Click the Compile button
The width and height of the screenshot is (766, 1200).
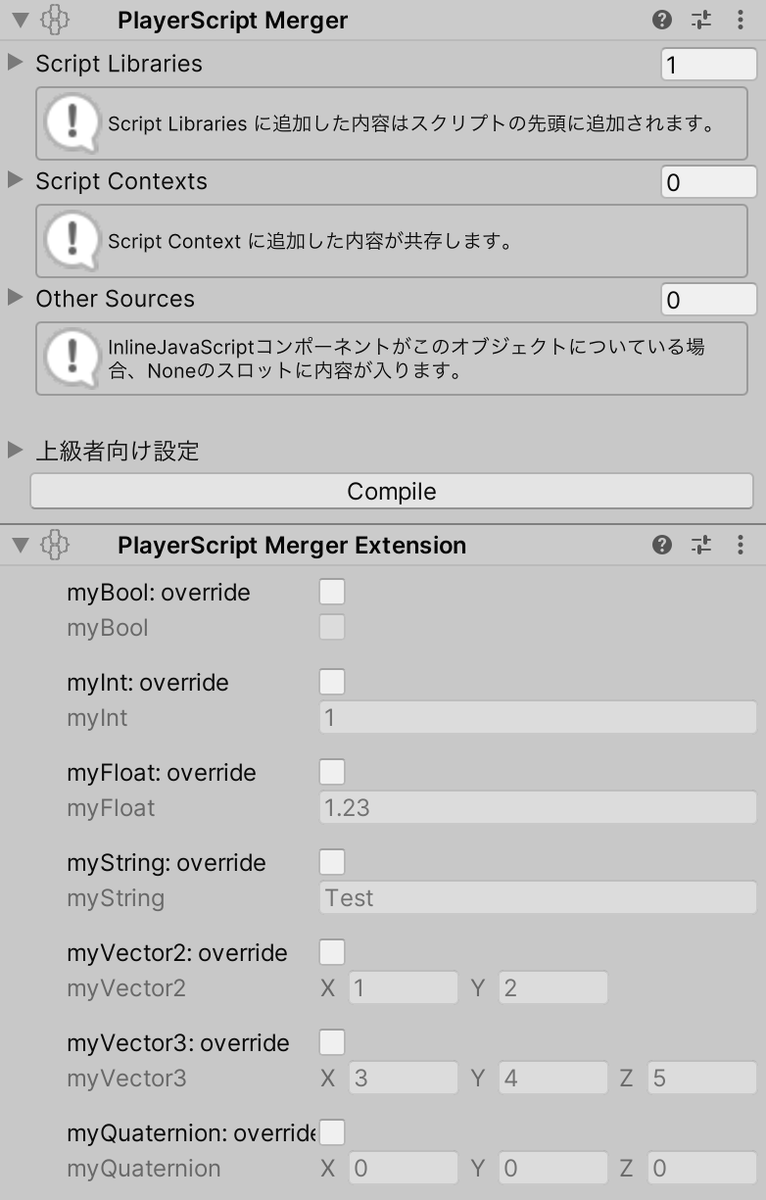click(x=392, y=491)
